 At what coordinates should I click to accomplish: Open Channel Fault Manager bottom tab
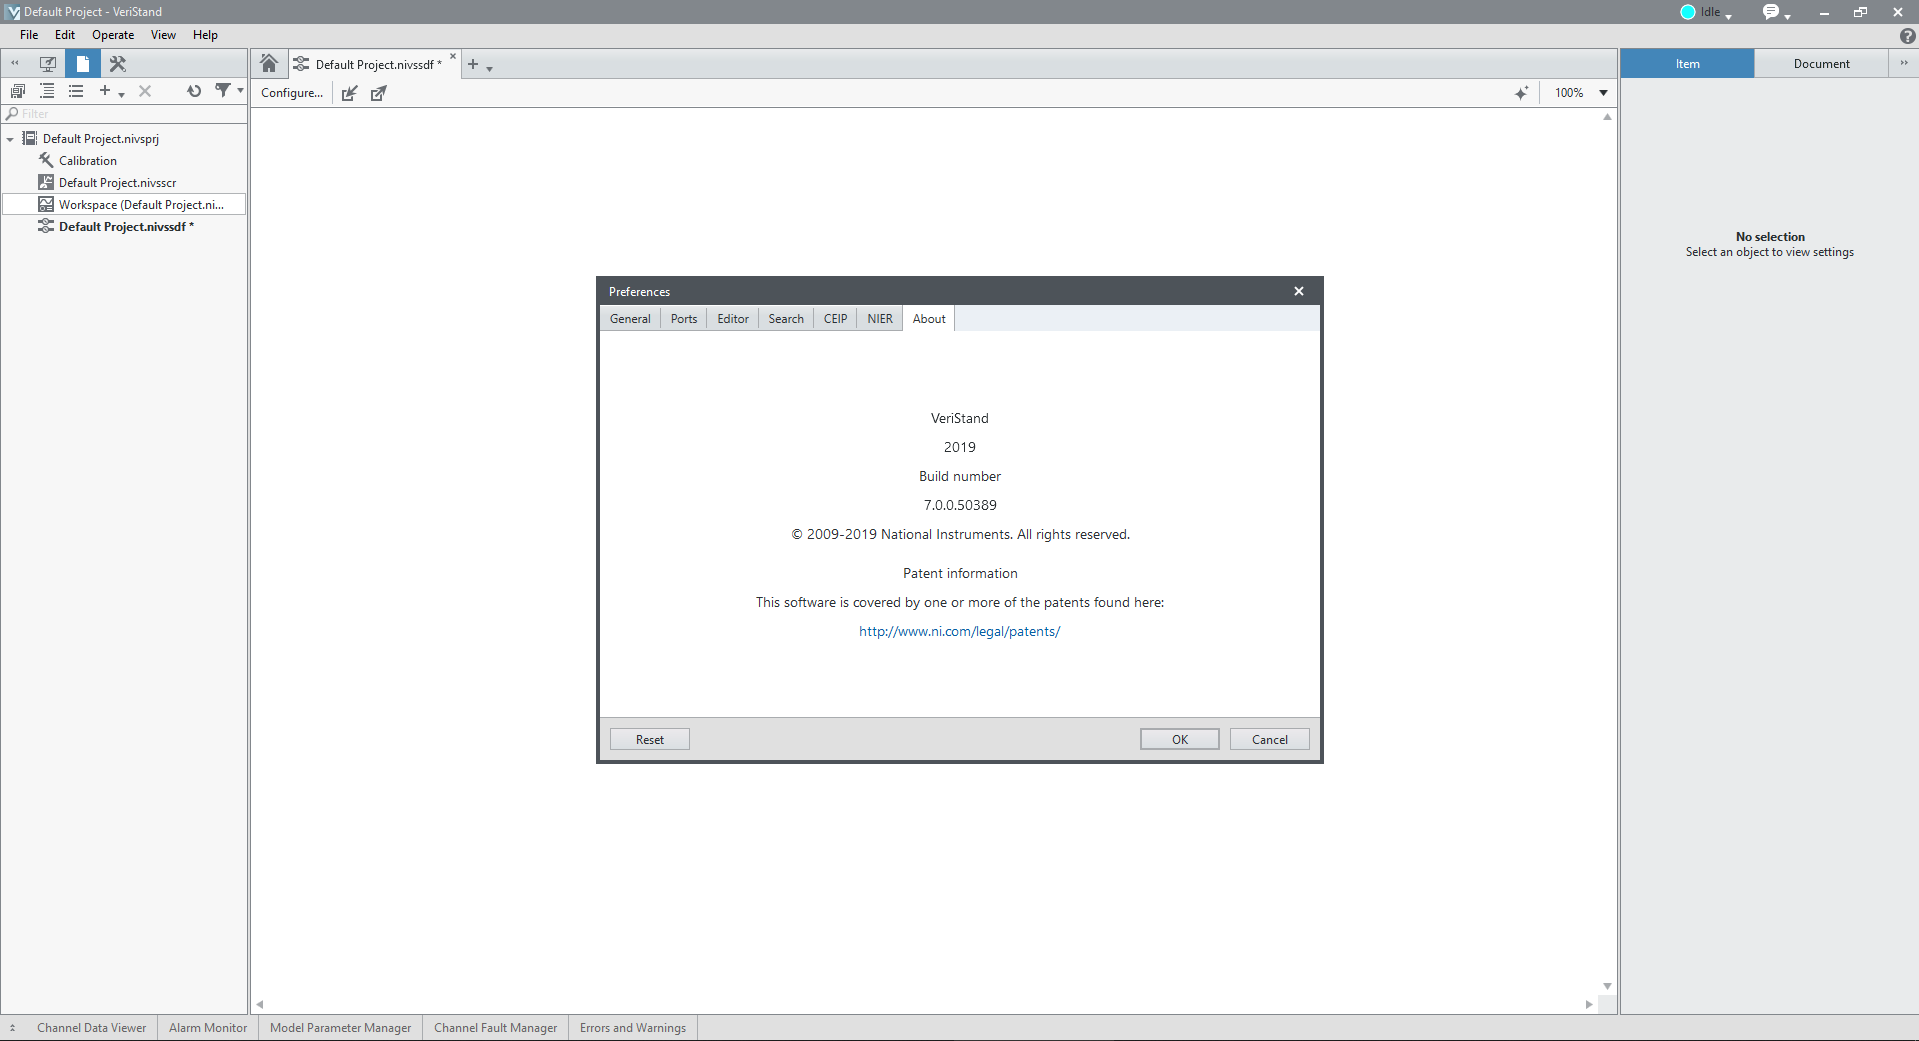tap(495, 1028)
